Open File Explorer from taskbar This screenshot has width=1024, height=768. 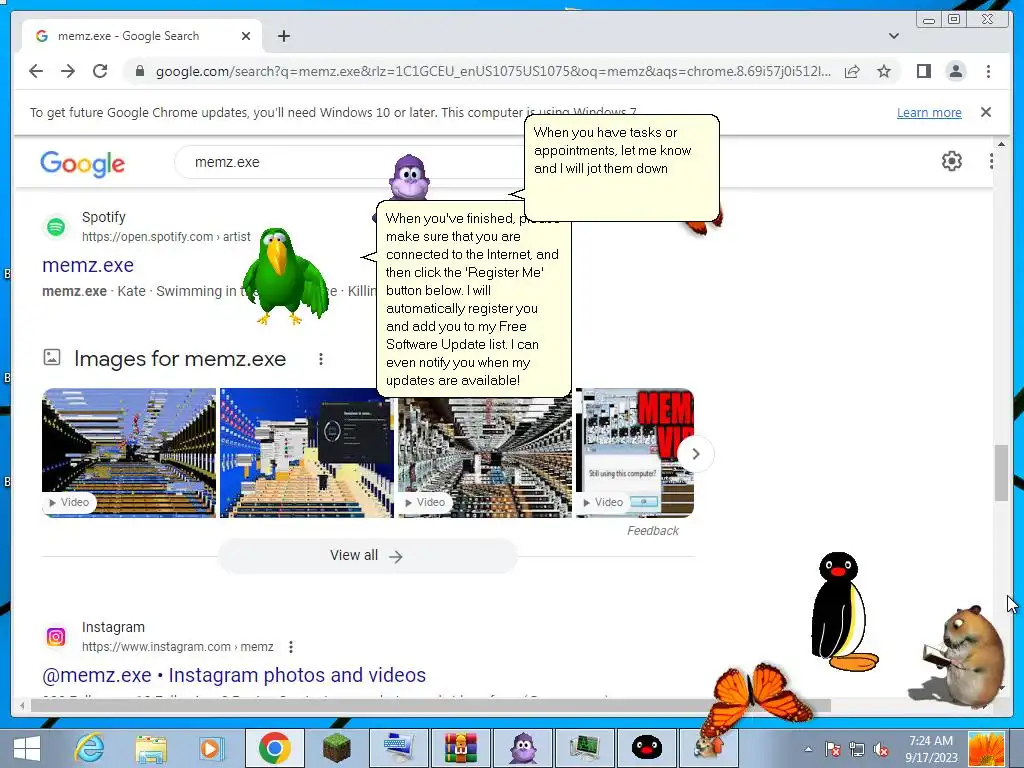tap(151, 748)
